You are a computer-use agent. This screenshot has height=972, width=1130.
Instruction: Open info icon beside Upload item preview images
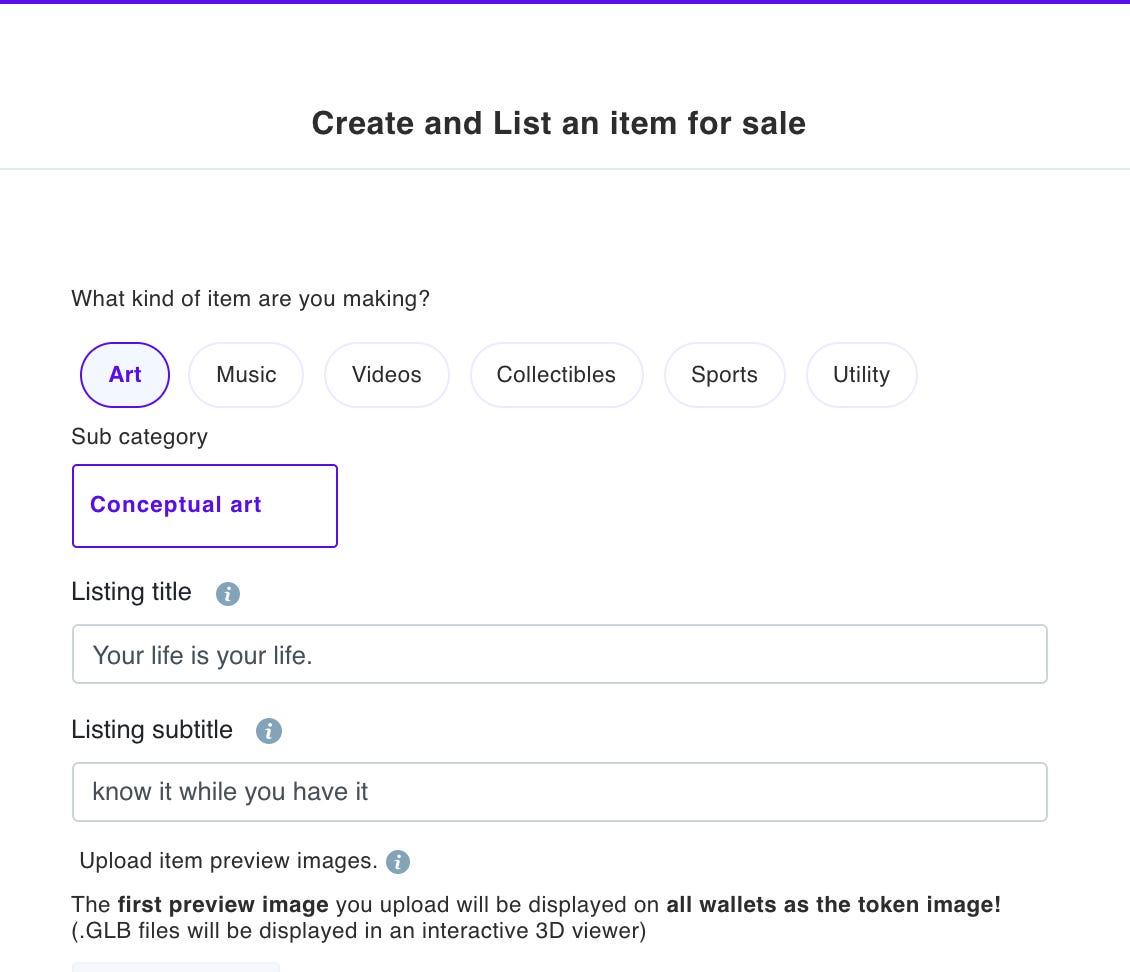point(398,862)
